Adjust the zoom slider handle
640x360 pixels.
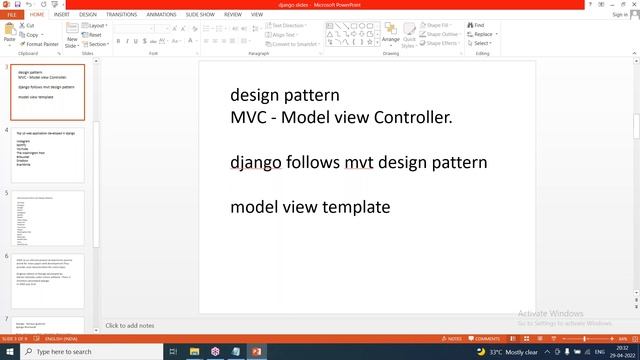pos(585,339)
